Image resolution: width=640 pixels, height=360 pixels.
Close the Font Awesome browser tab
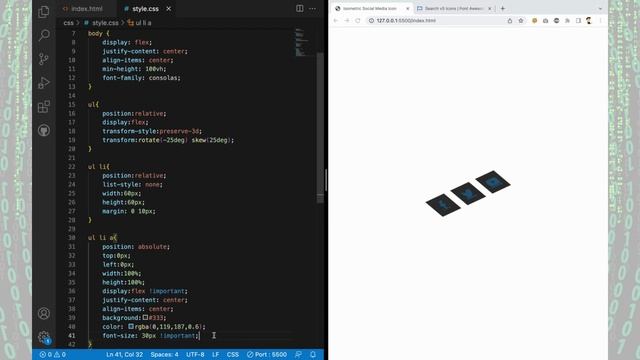click(x=490, y=8)
